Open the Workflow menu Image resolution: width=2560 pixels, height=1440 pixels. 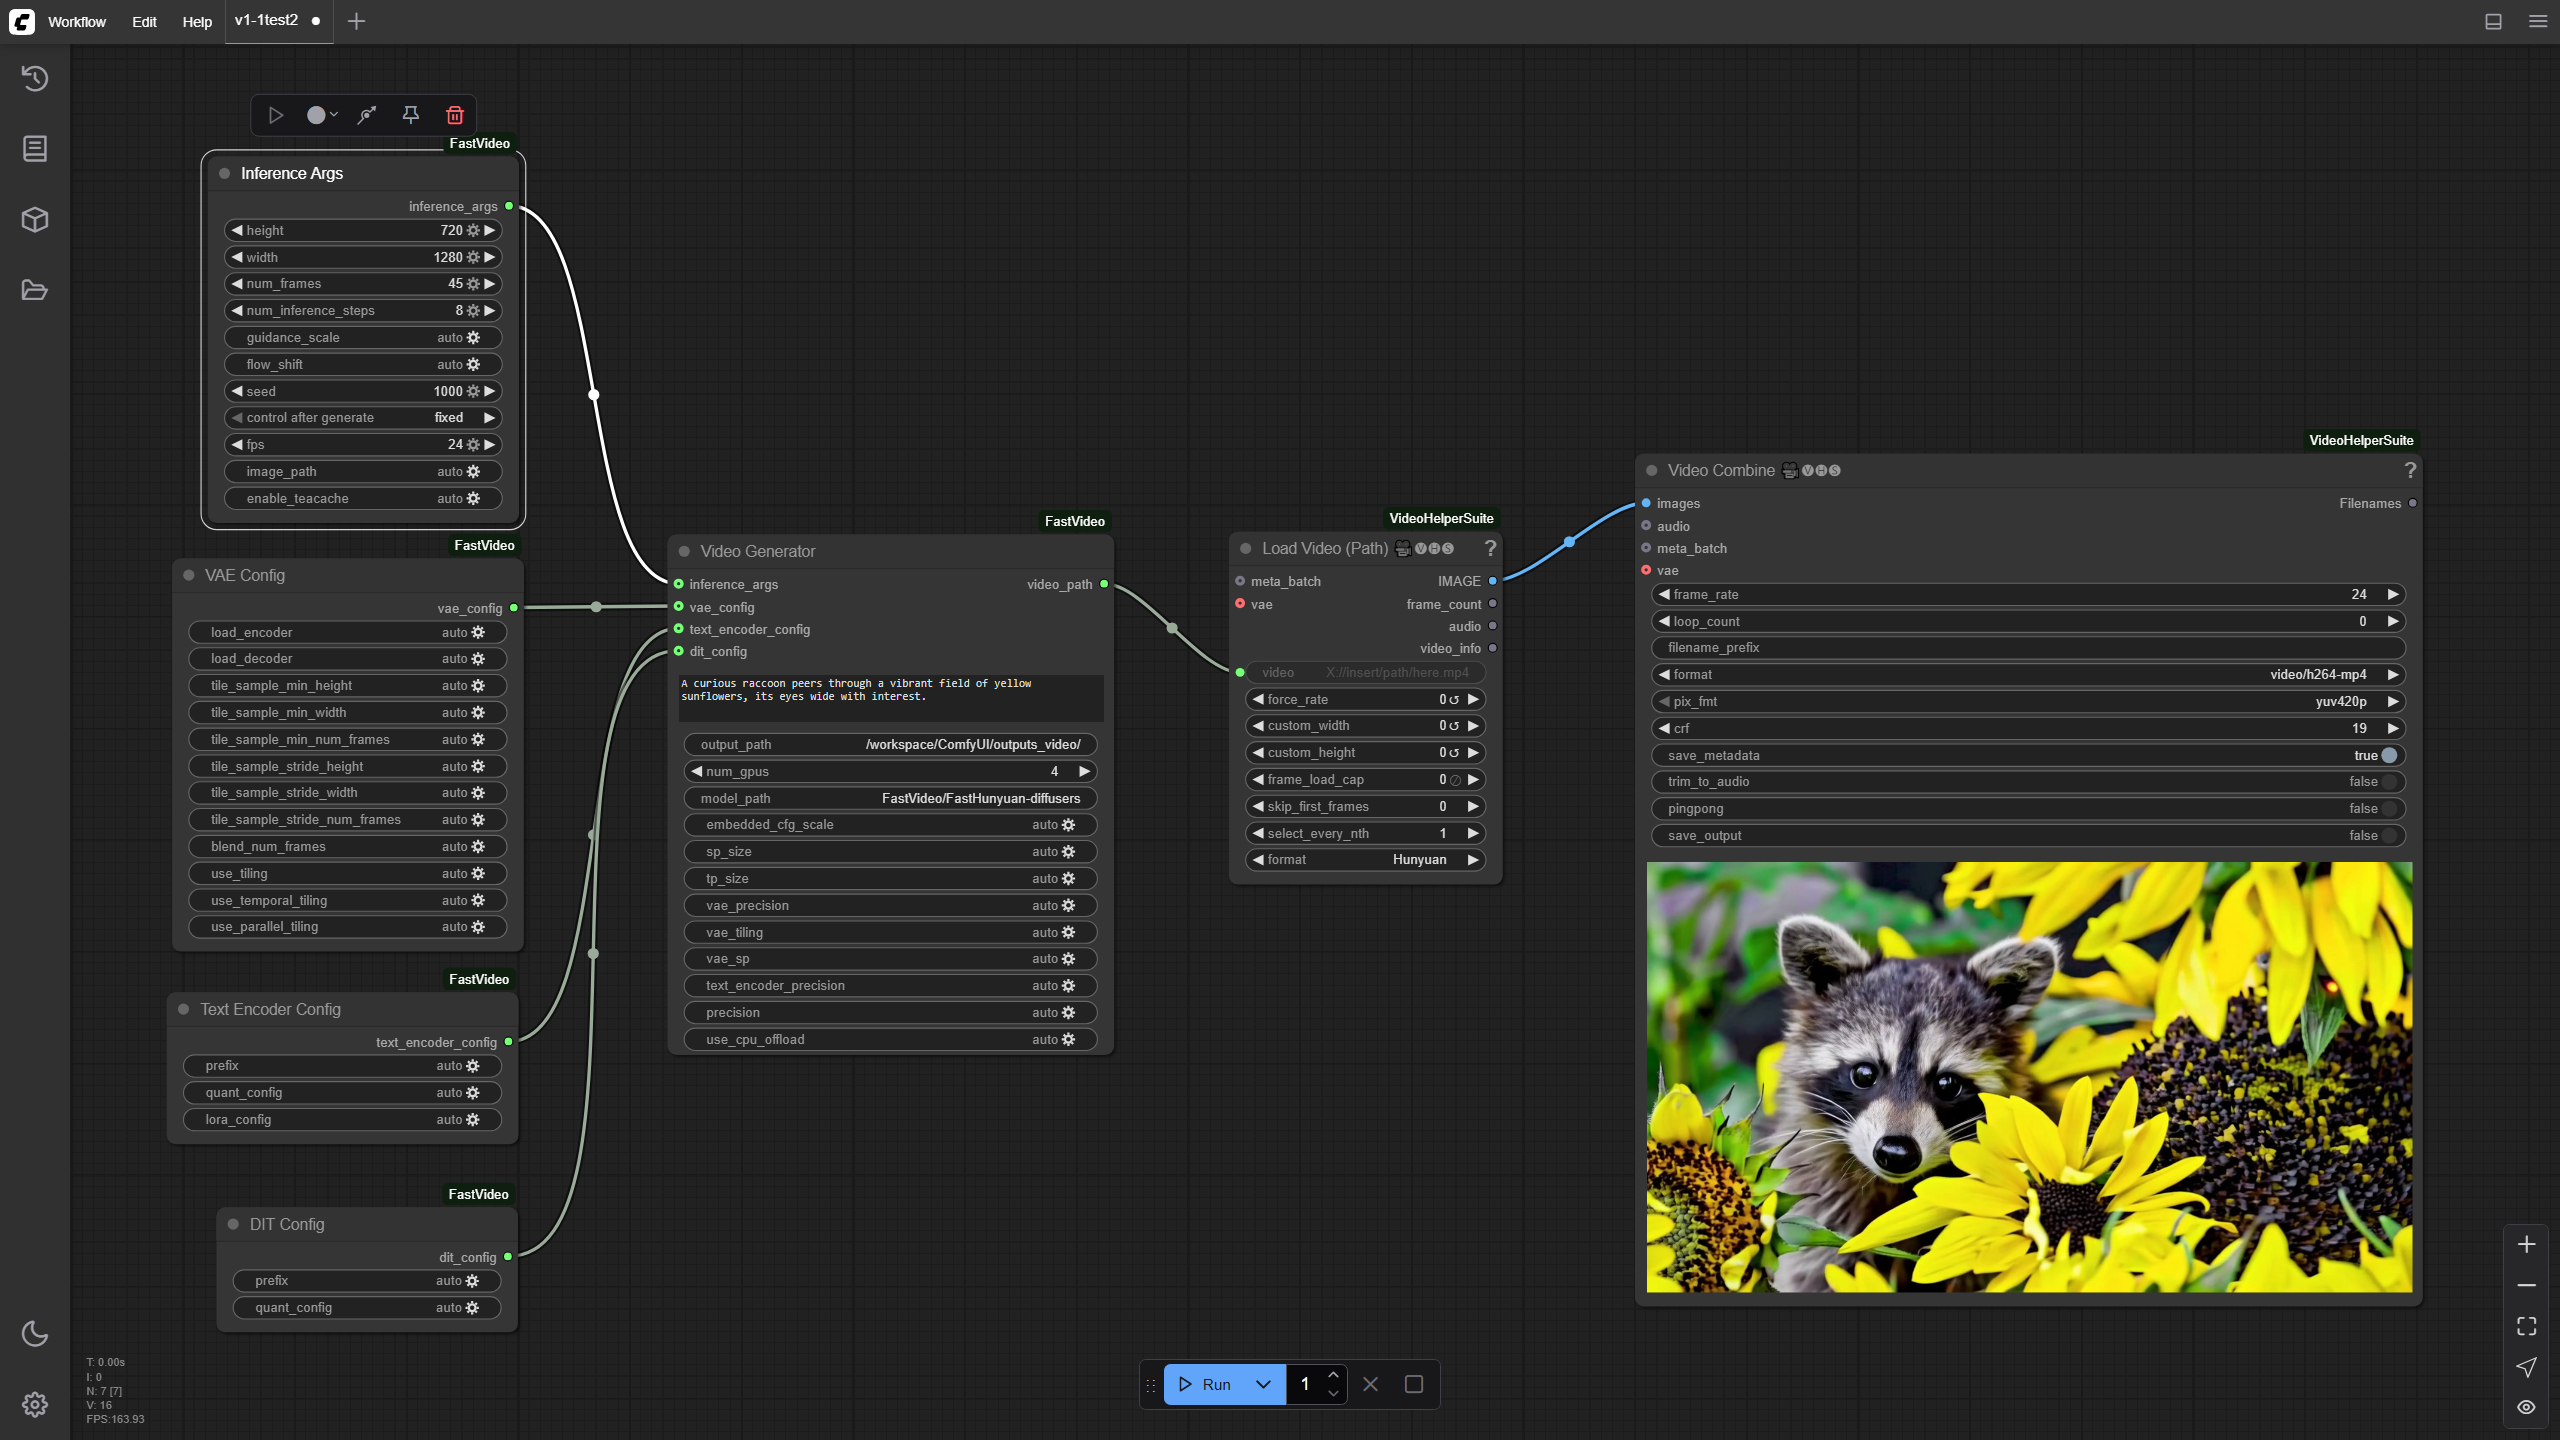77,22
